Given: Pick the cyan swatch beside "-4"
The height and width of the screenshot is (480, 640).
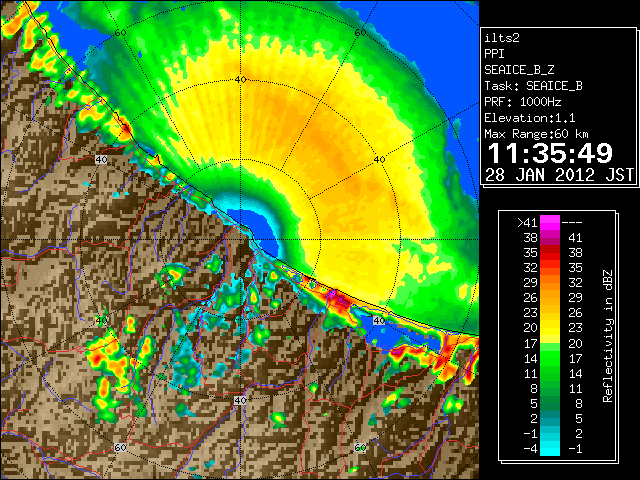Looking at the screenshot, I should (550, 448).
